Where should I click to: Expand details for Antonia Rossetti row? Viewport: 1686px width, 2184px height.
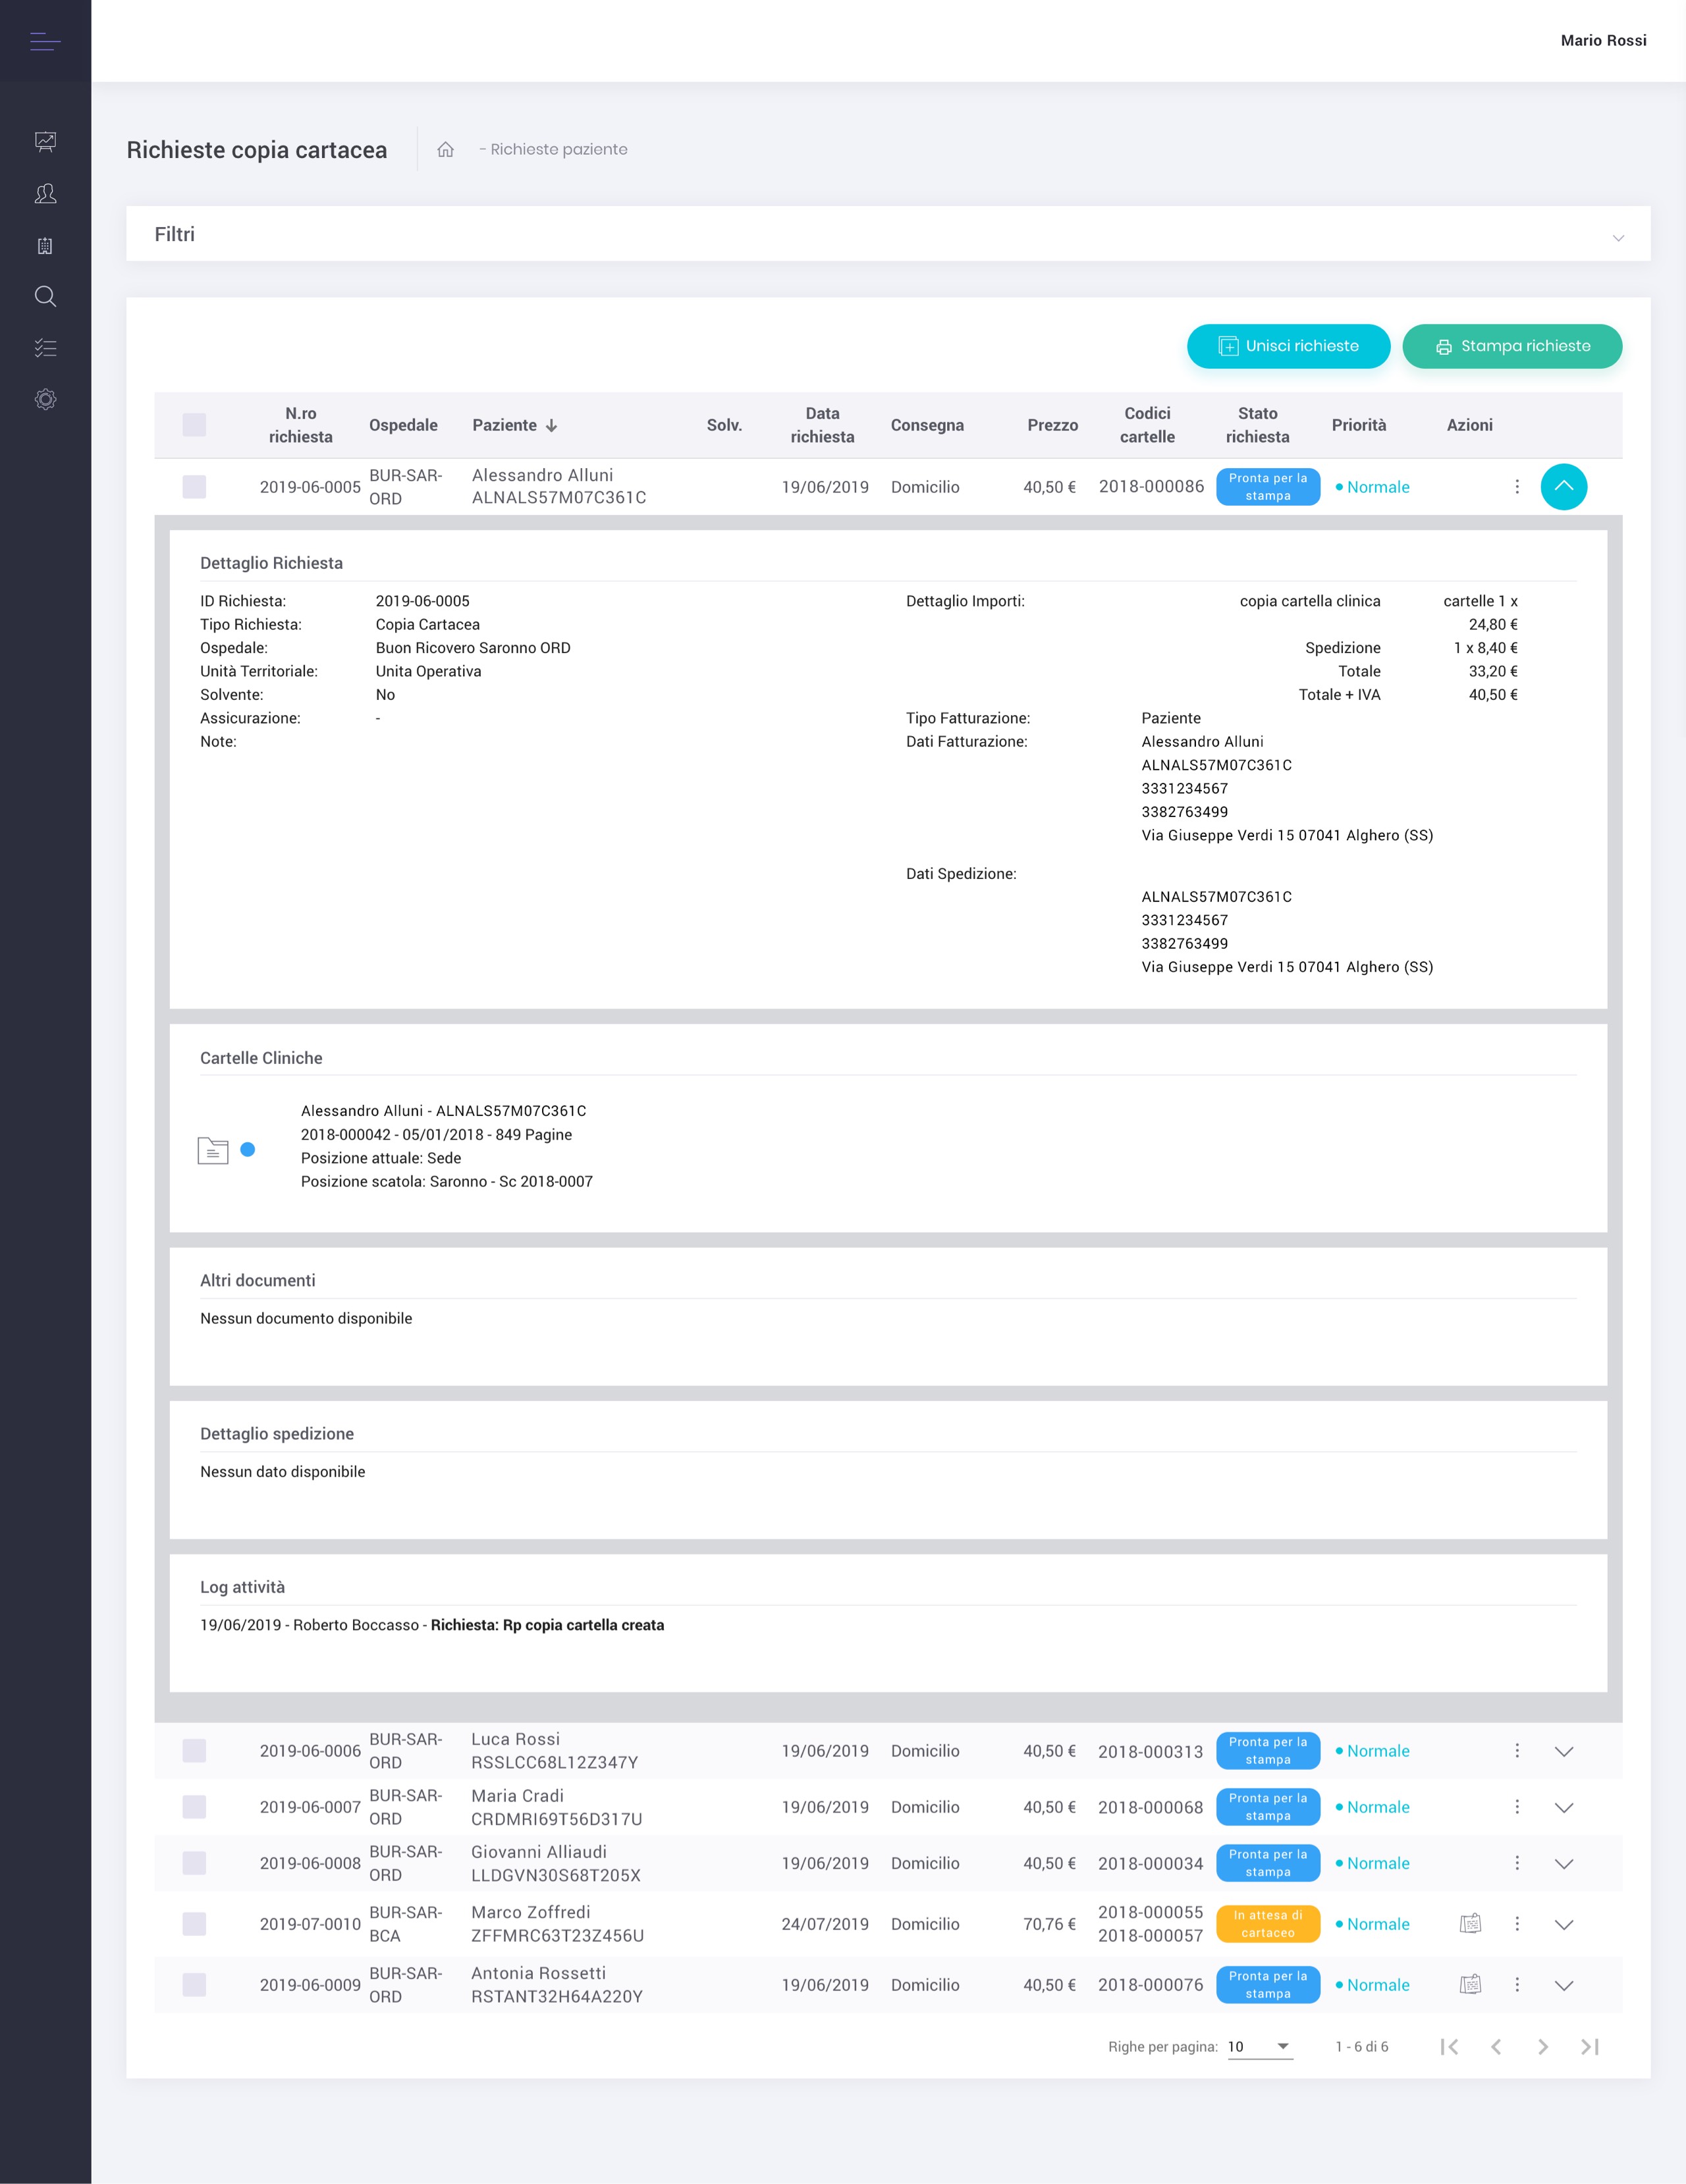click(1564, 1986)
